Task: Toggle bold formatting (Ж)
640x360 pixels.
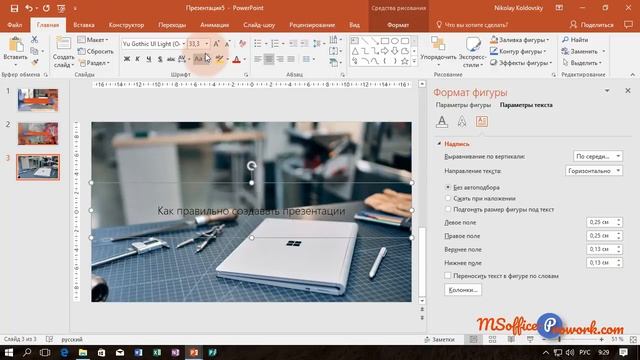Action: pyautogui.click(x=127, y=60)
